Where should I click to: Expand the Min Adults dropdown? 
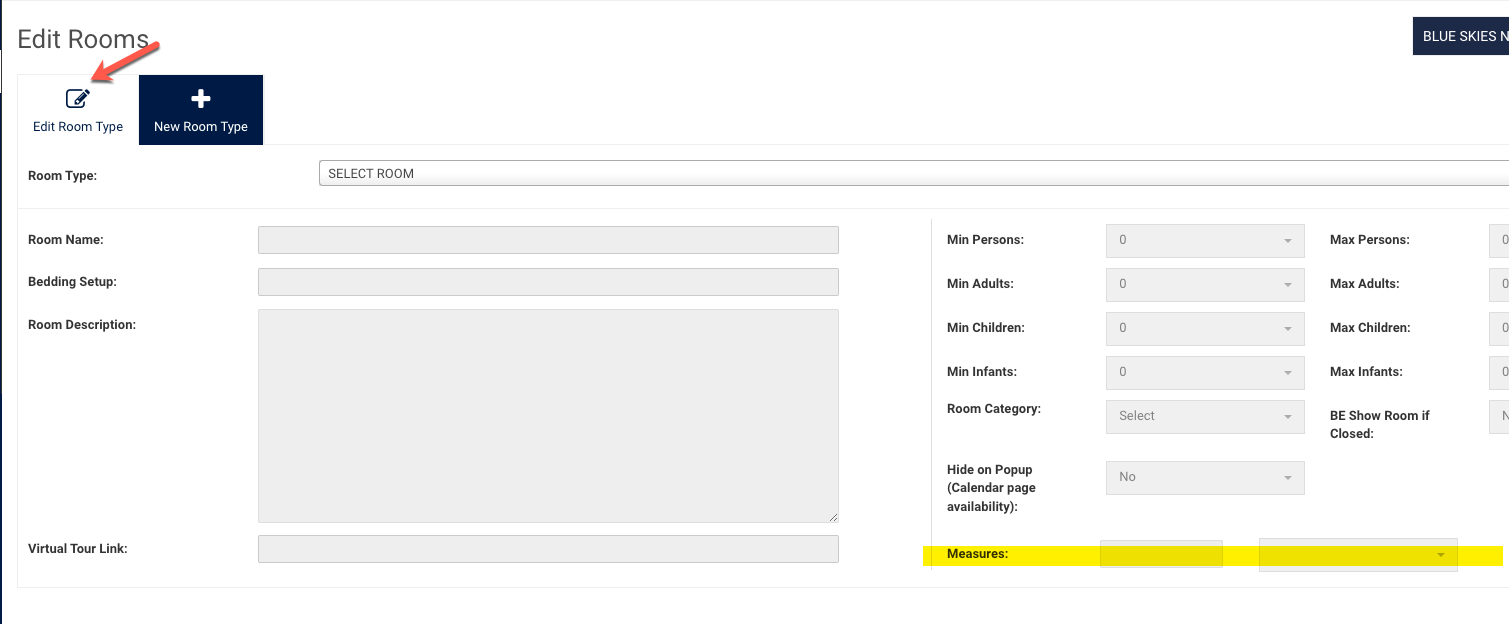tap(1205, 284)
